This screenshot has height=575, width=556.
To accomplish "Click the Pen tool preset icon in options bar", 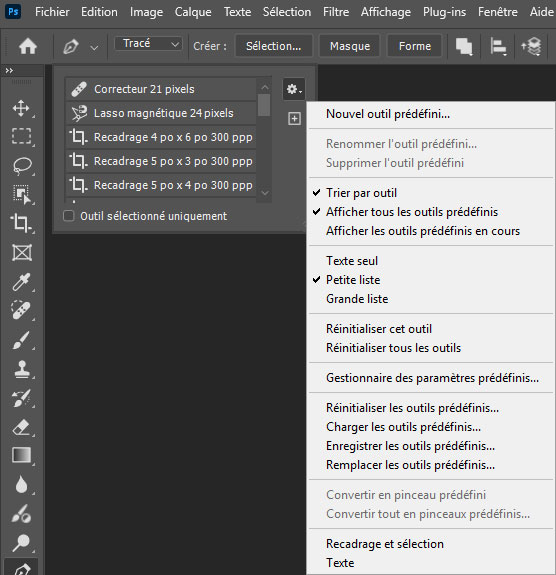I will [71, 47].
